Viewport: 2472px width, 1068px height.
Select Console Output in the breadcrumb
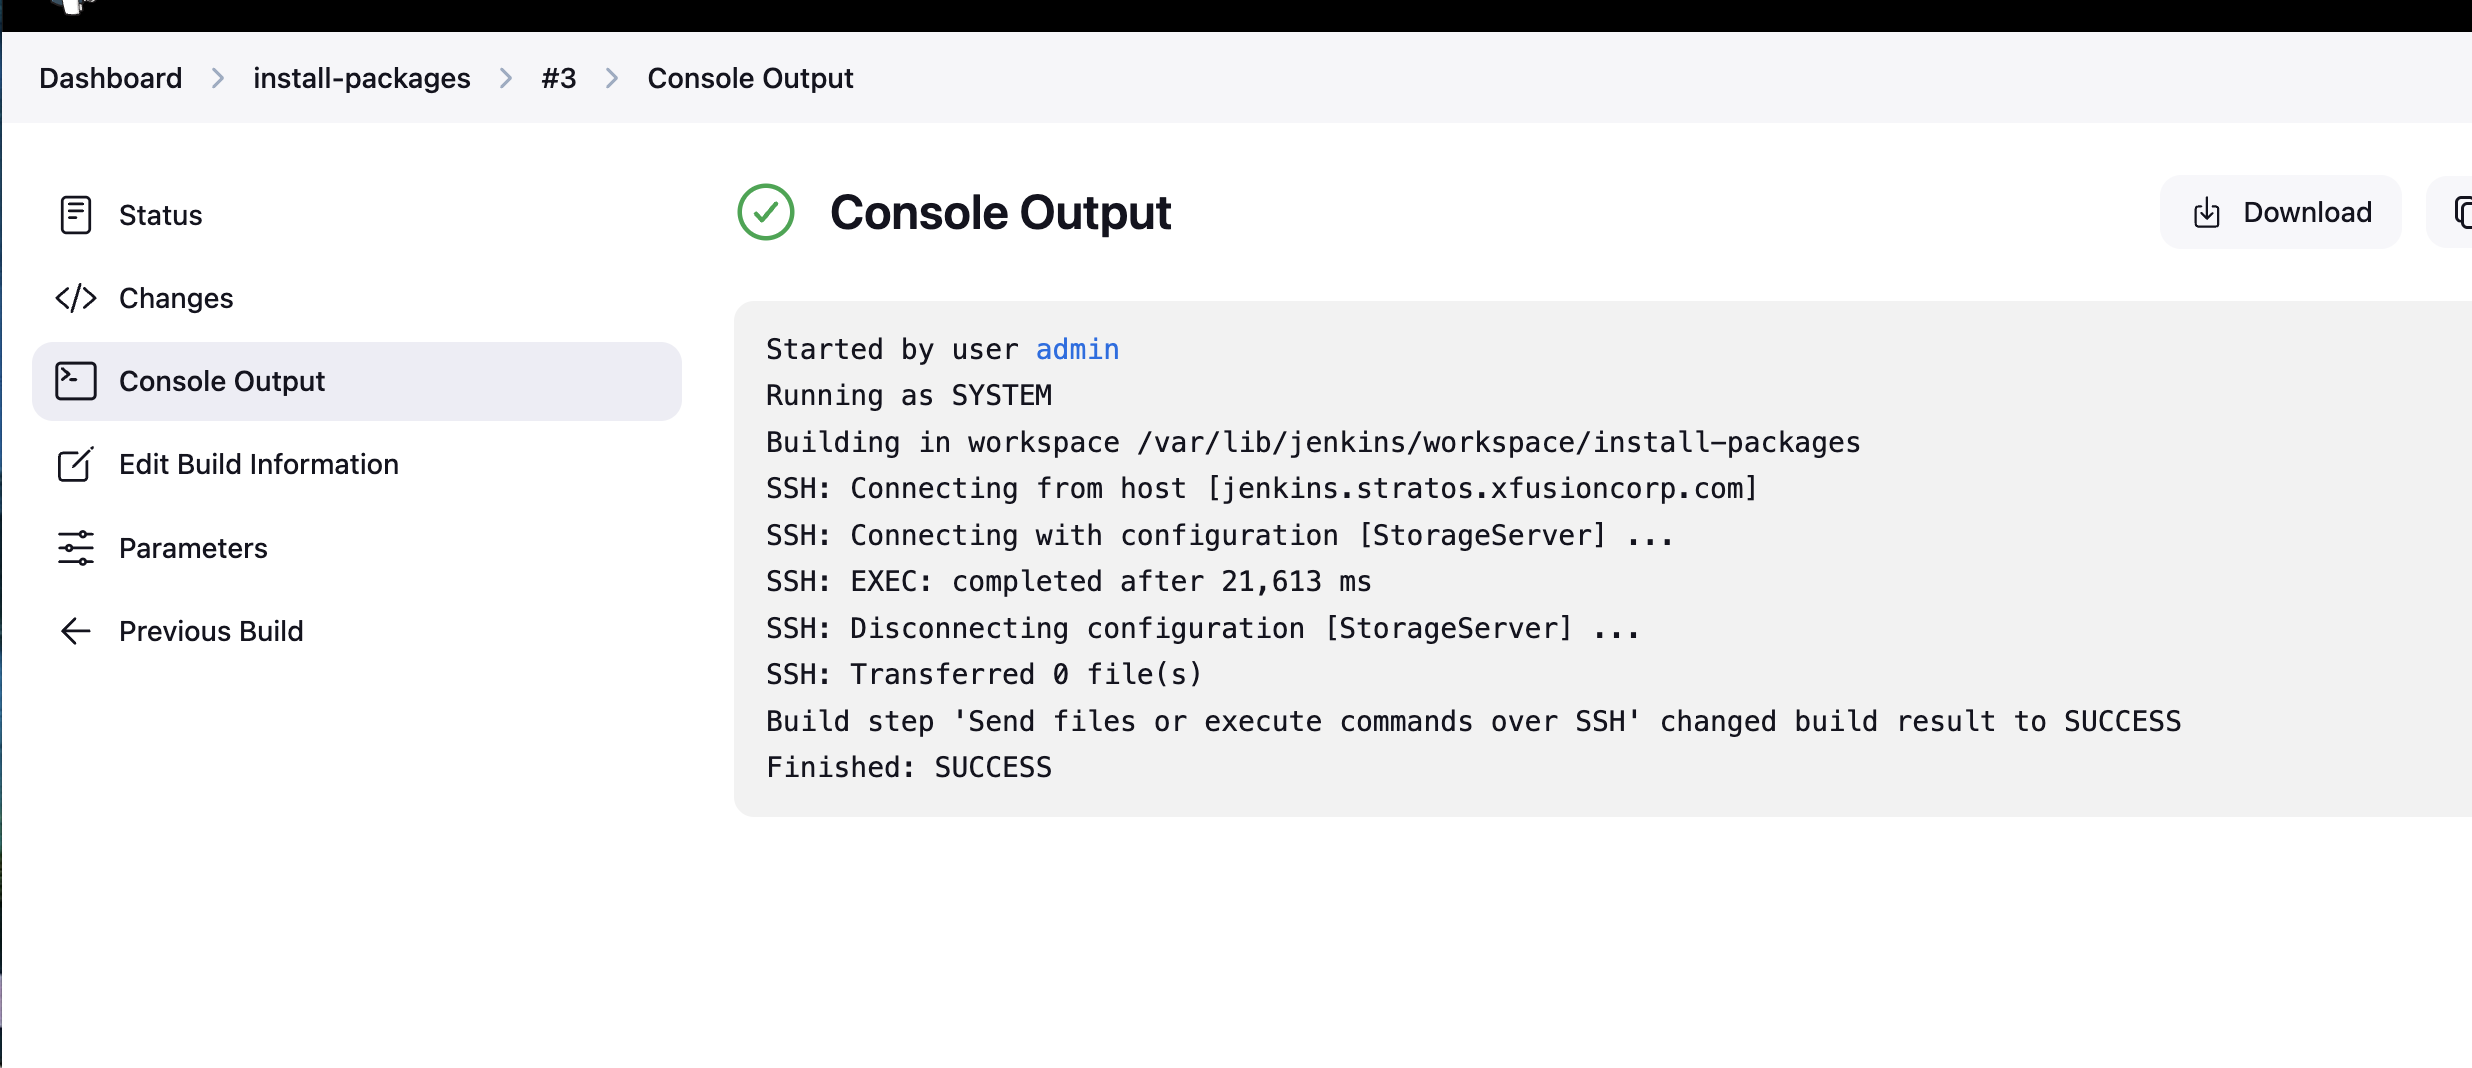click(x=750, y=78)
